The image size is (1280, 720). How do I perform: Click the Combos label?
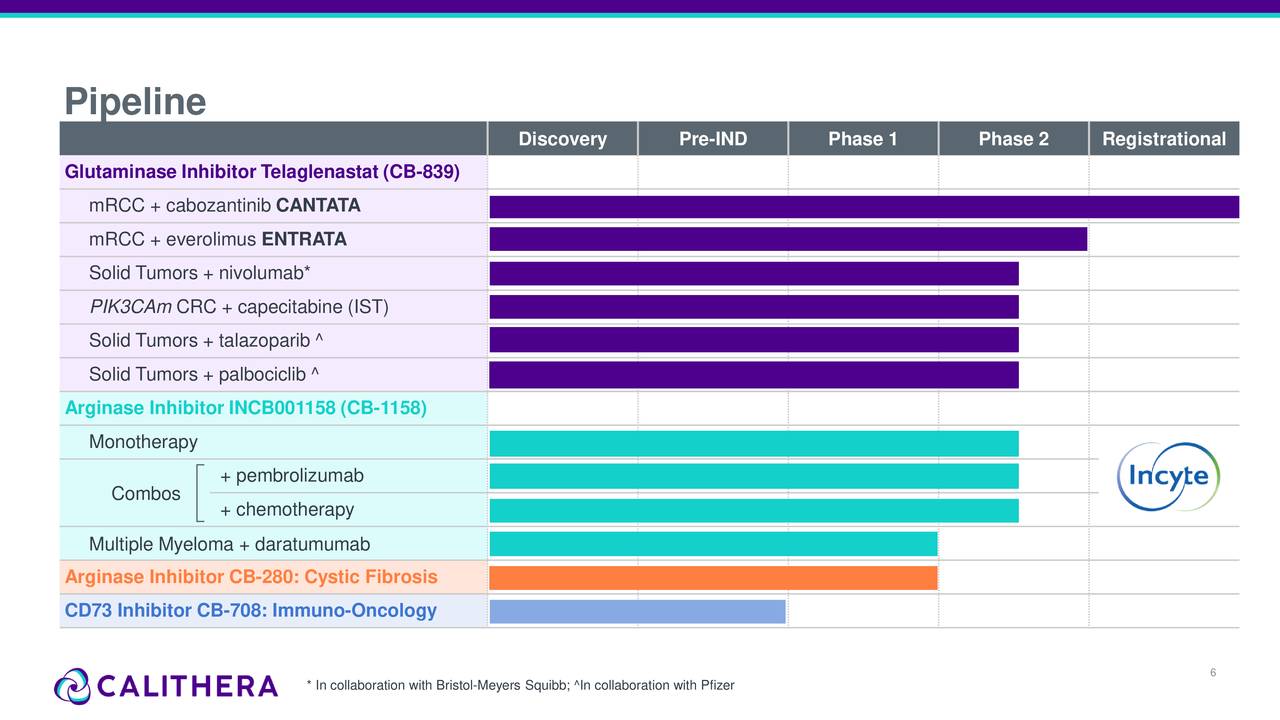click(146, 494)
